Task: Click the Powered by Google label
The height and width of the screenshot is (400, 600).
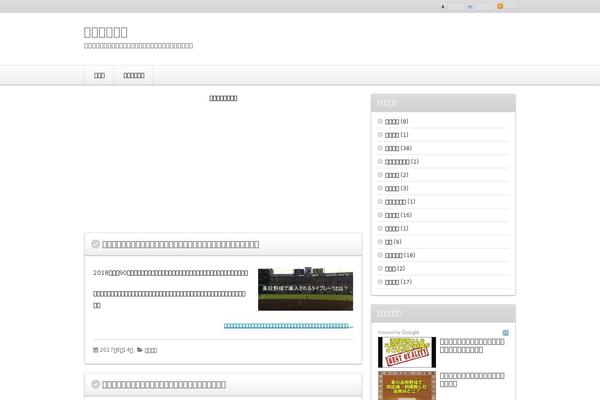Action: click(x=398, y=332)
